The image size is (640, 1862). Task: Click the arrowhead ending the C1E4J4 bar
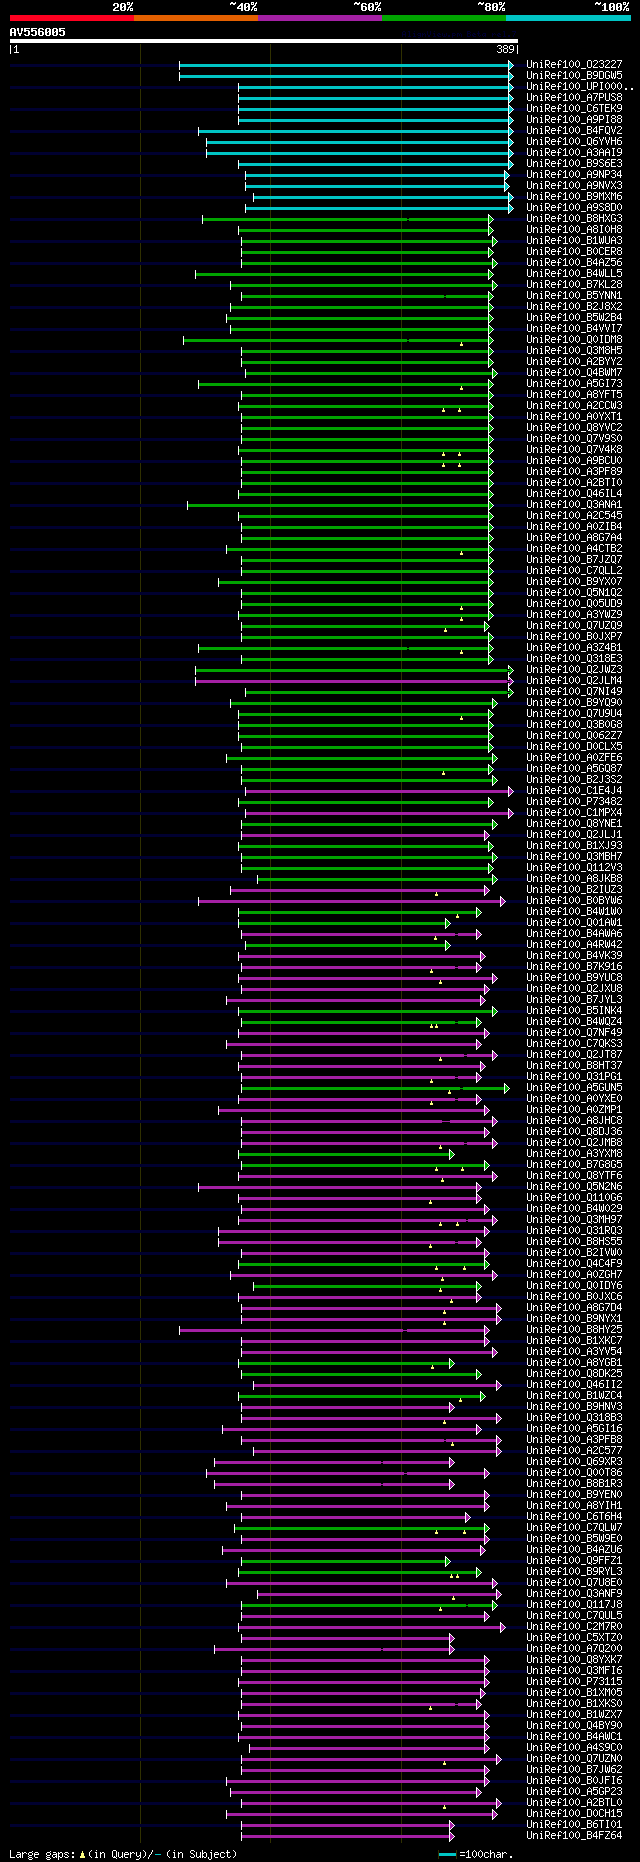point(511,790)
